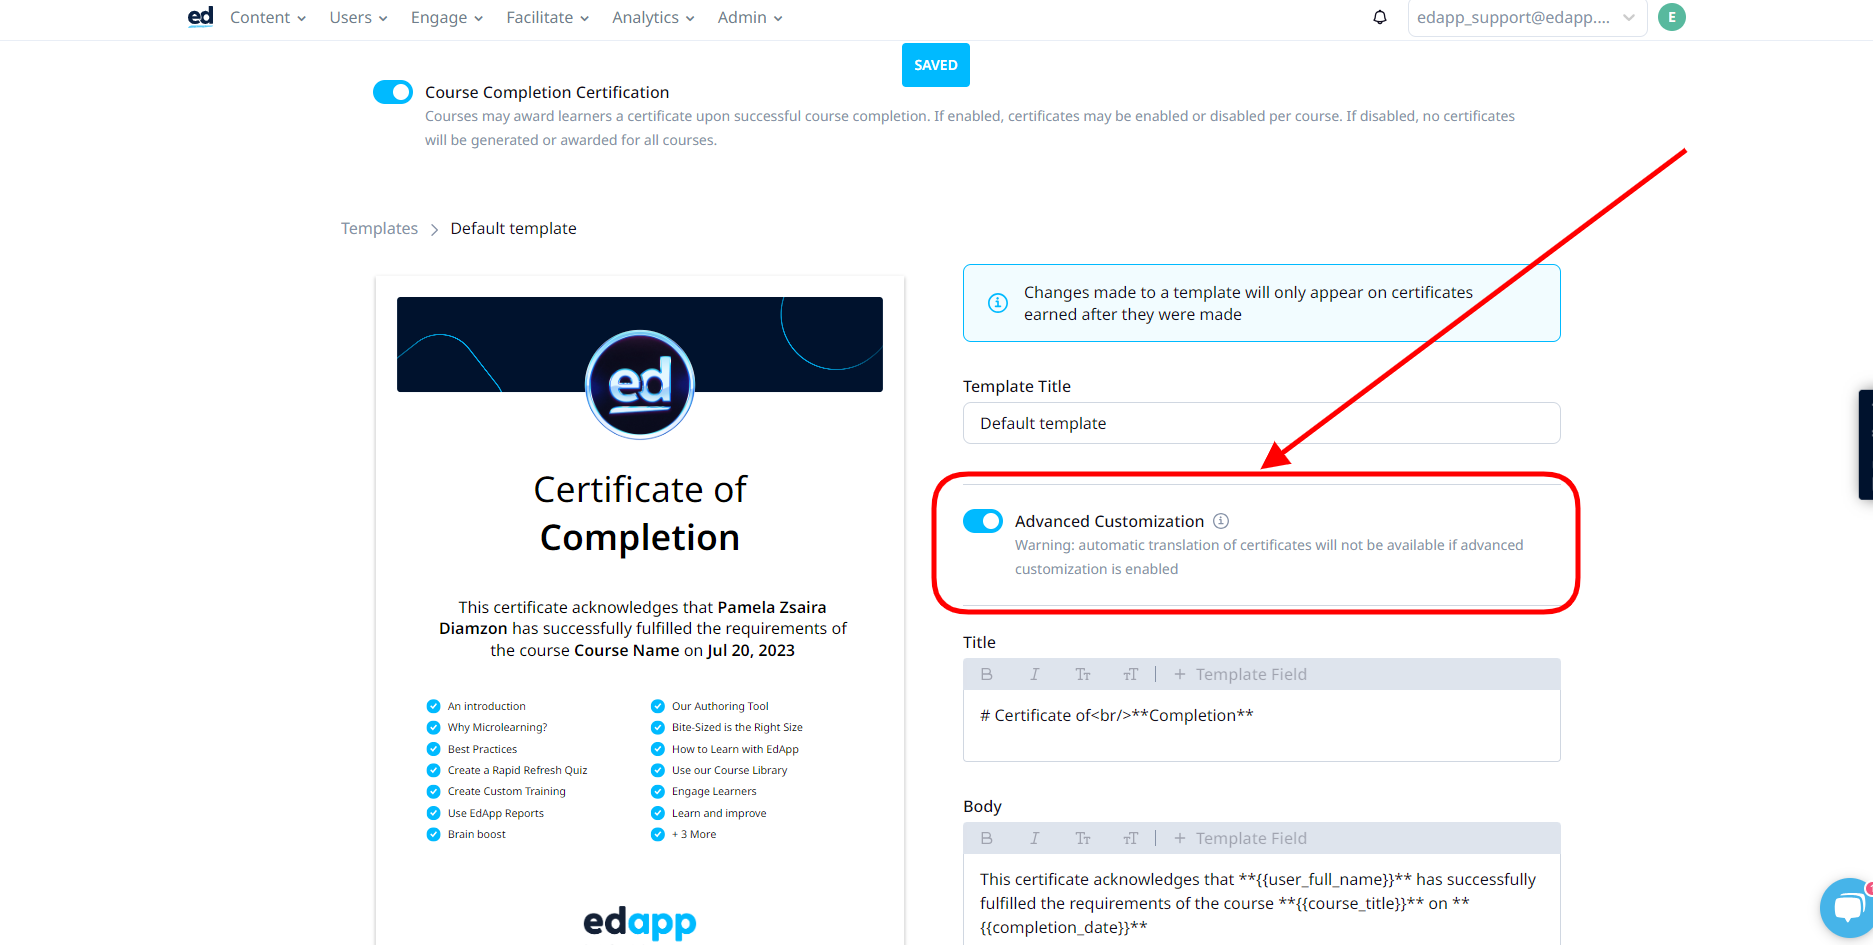Screen dimensions: 1873x945
Task: Apply bold in Body editor toolbar
Action: 986,839
